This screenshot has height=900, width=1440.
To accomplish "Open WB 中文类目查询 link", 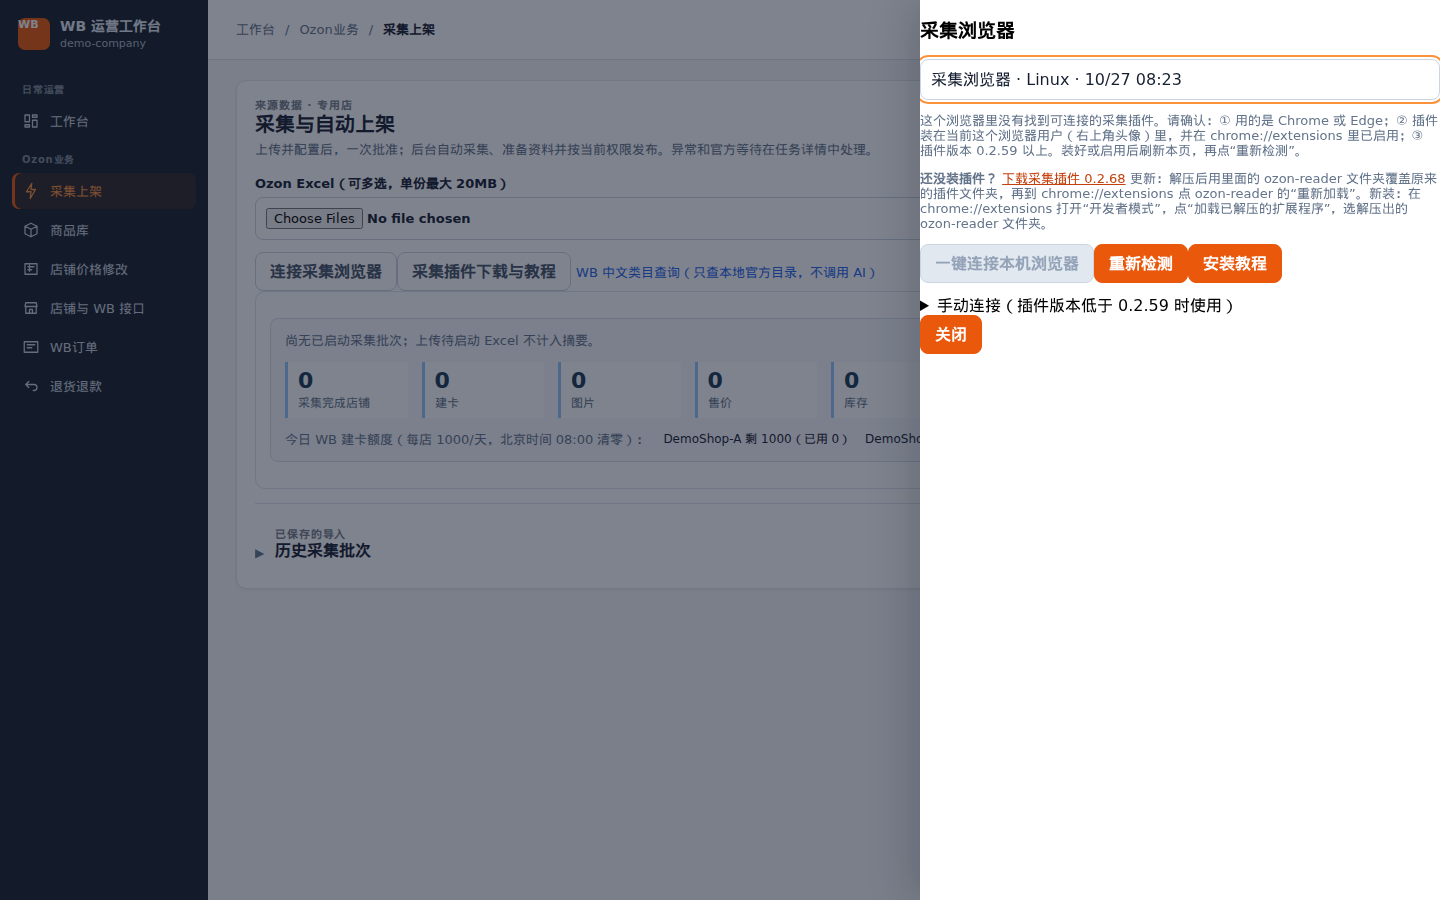I will 726,272.
